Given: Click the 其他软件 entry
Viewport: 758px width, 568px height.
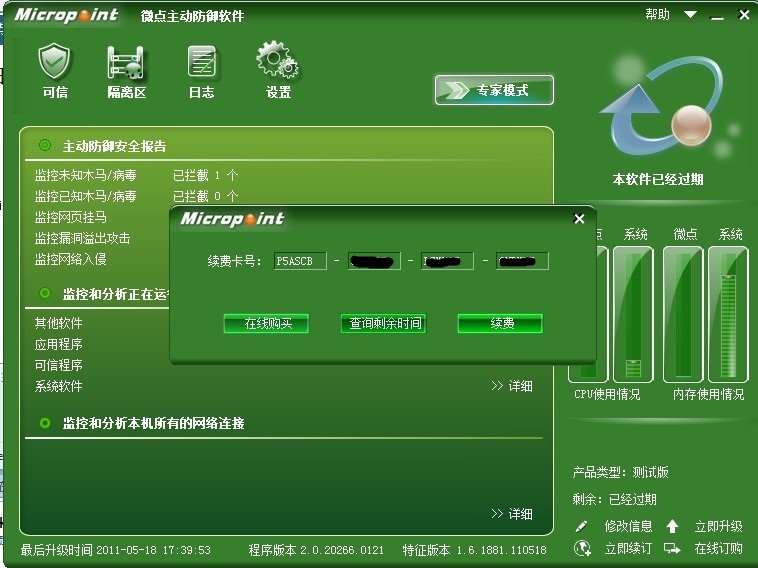Looking at the screenshot, I should (x=58, y=323).
